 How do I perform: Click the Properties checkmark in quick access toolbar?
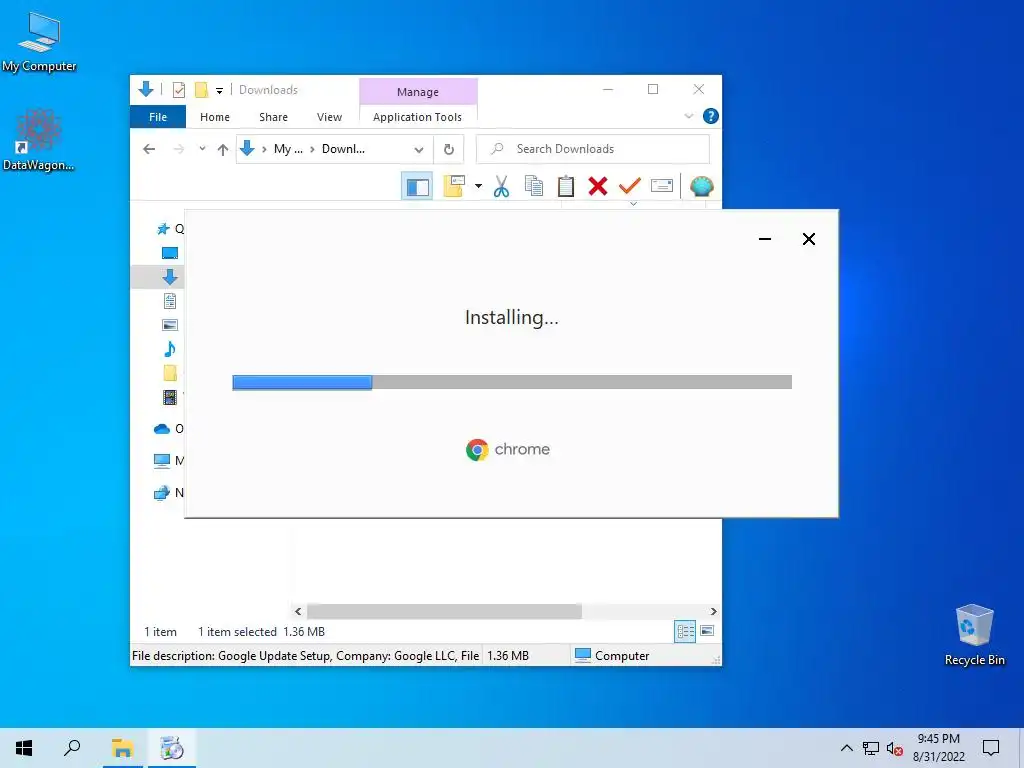[178, 89]
